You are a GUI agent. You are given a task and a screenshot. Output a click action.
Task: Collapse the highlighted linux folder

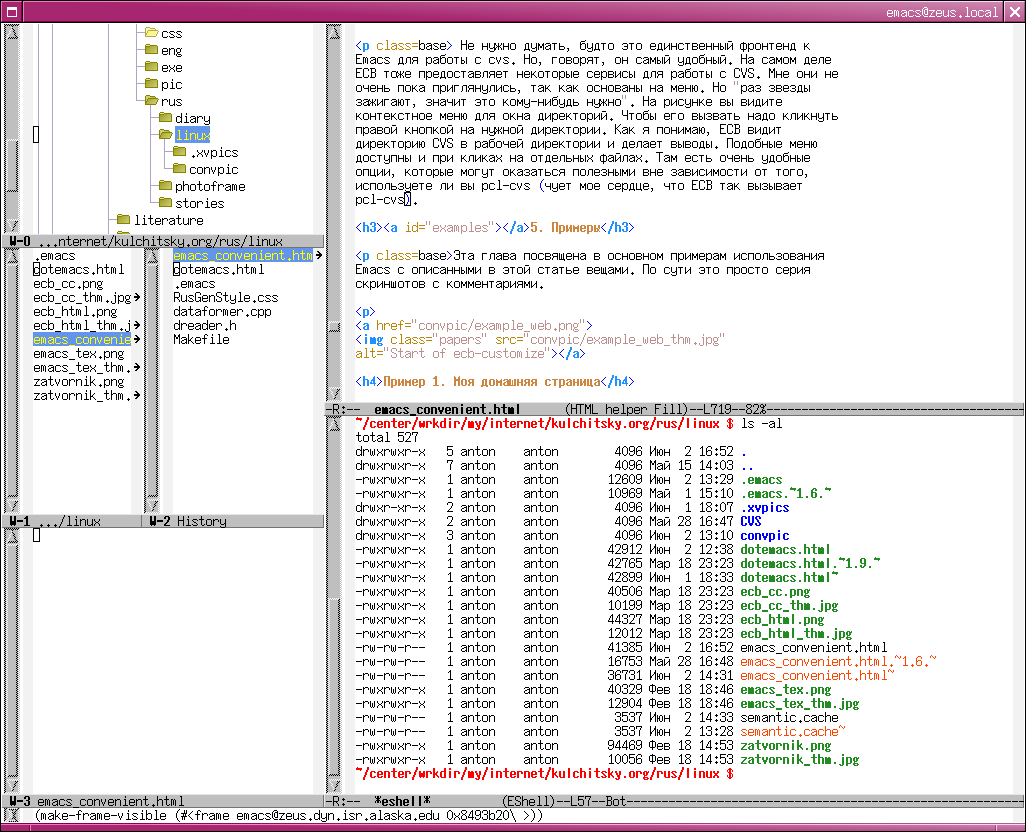[x=165, y=135]
